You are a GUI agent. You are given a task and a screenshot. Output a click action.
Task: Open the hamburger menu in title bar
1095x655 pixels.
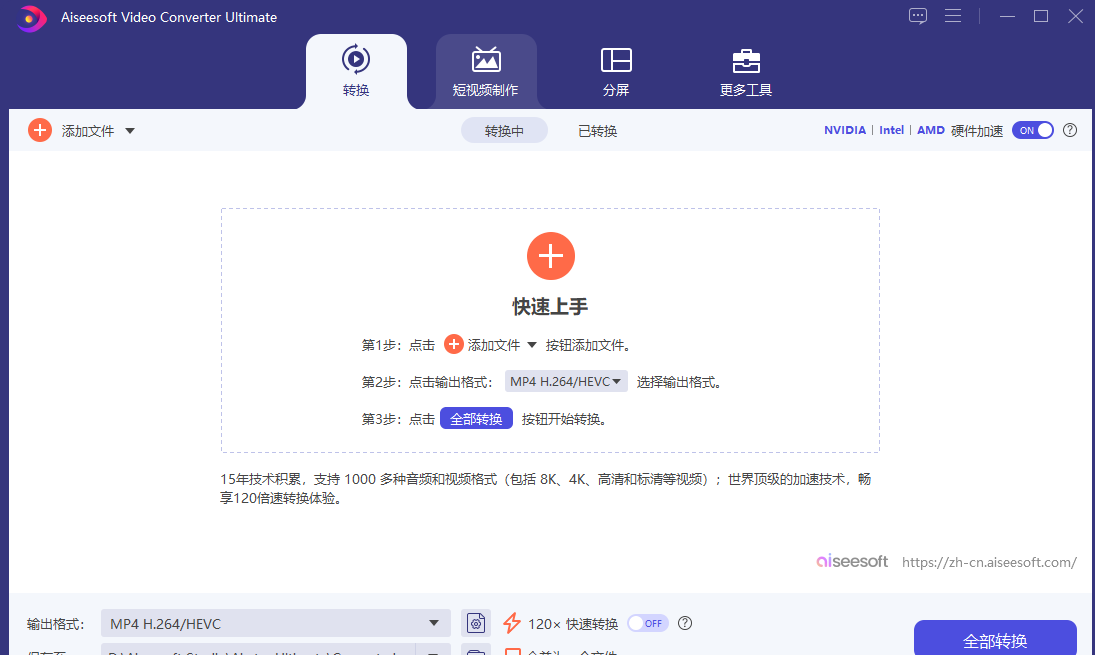953,16
